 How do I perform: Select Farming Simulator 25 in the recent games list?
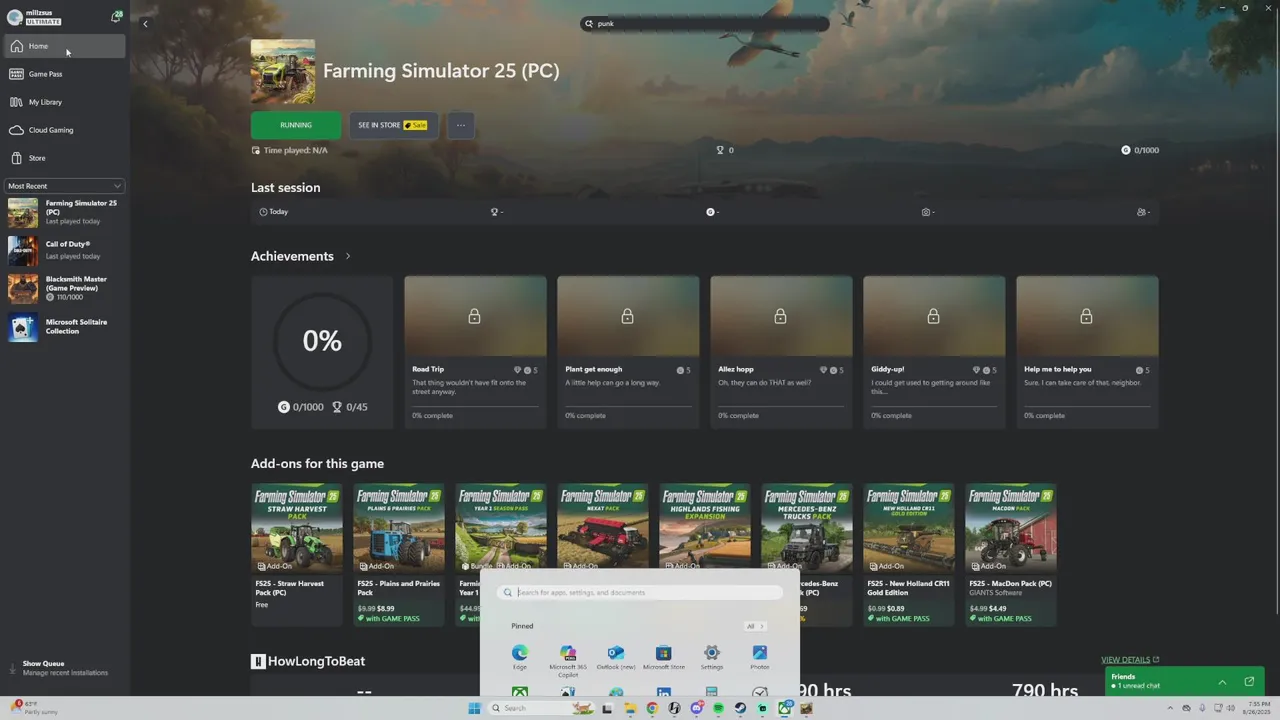coord(65,212)
